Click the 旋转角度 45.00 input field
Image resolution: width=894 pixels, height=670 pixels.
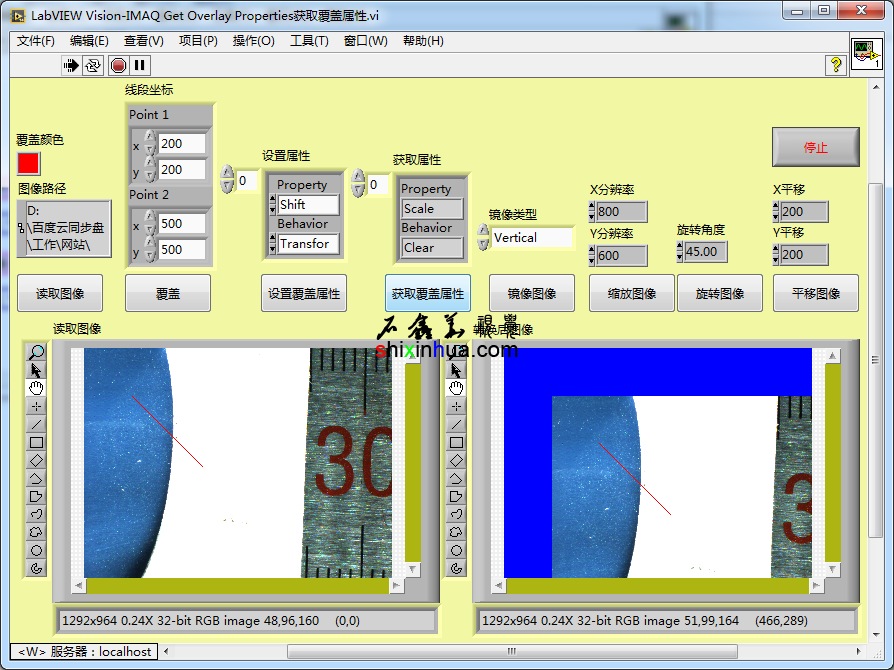tap(705, 252)
